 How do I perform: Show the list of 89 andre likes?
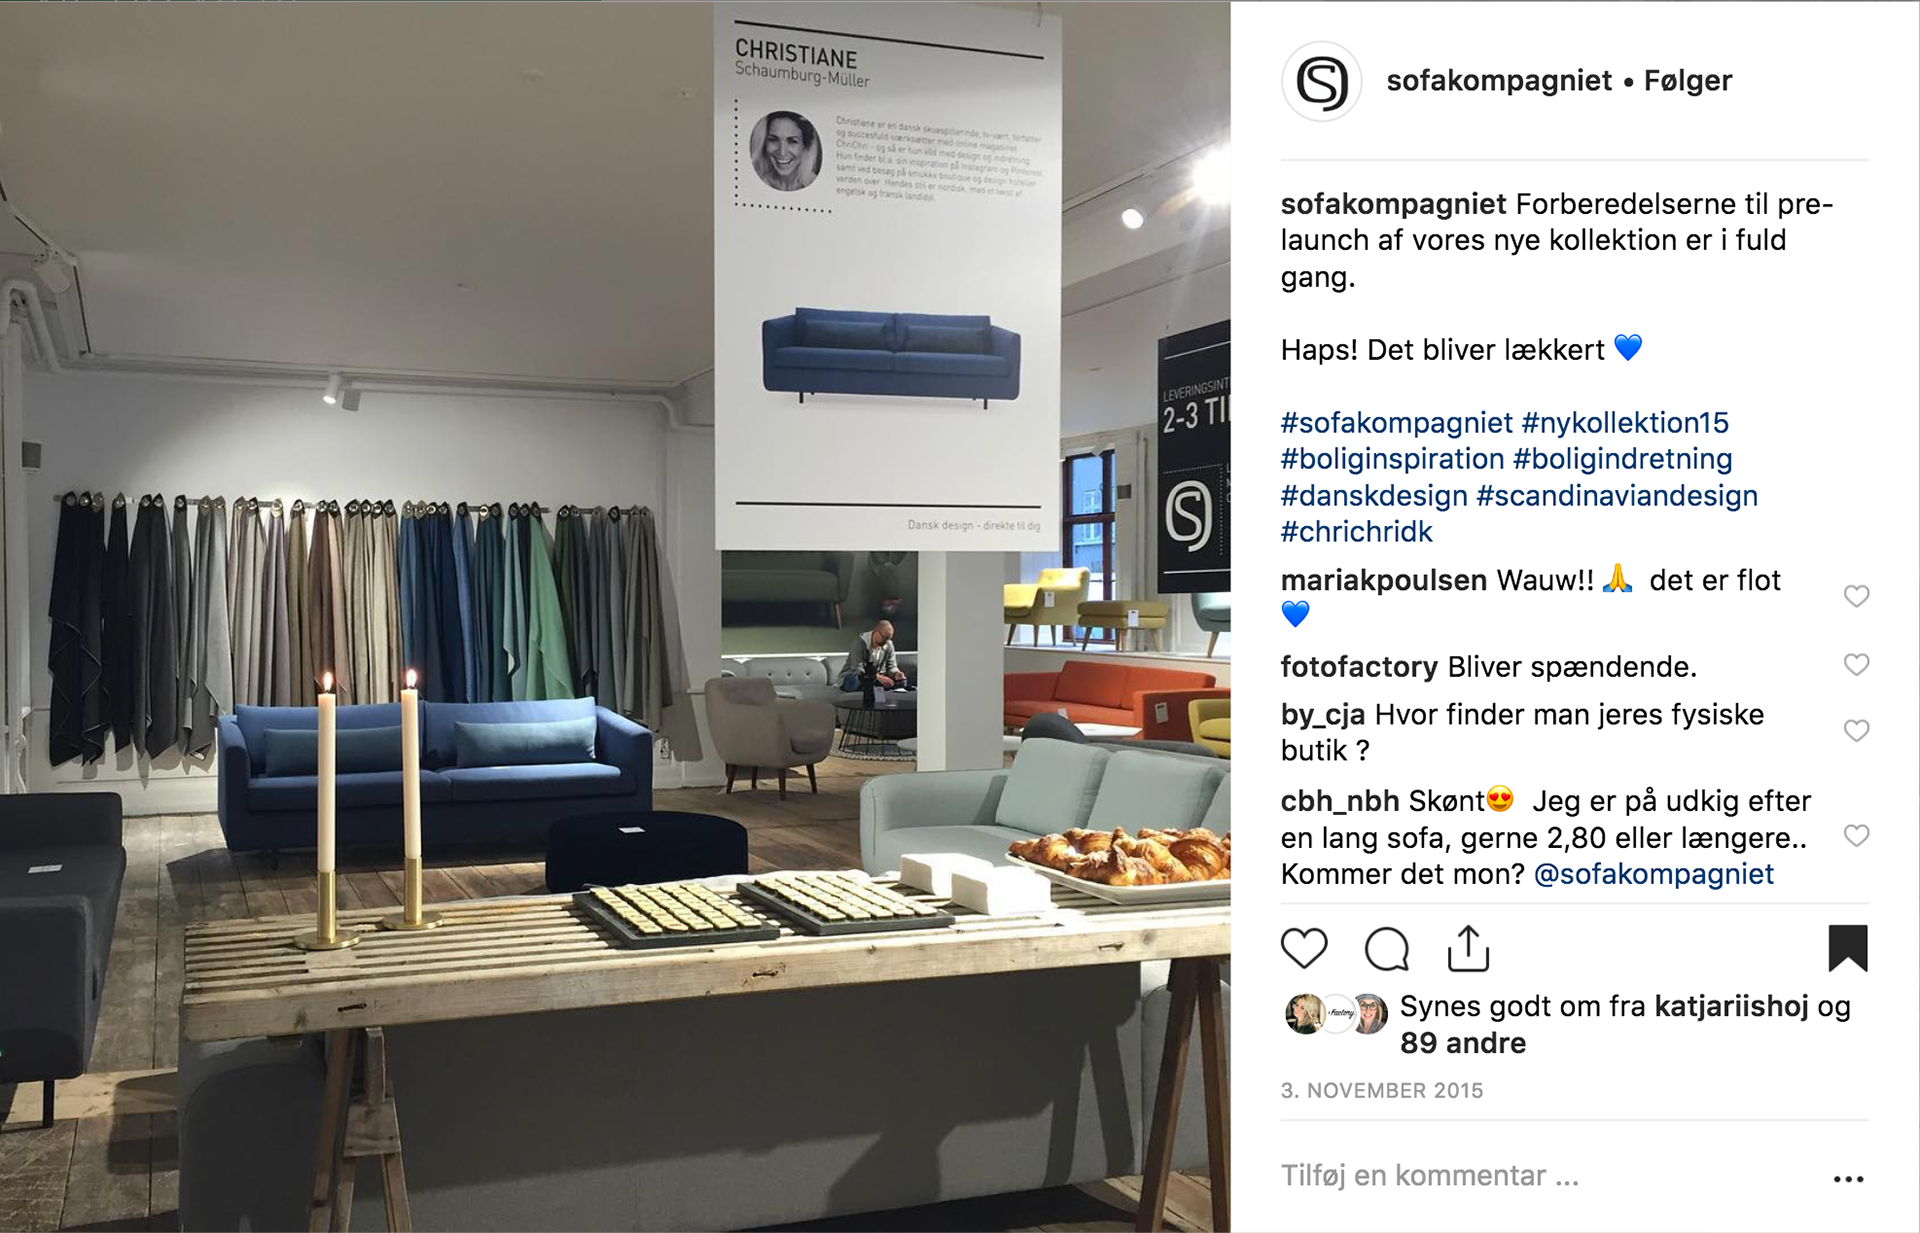(1463, 1043)
